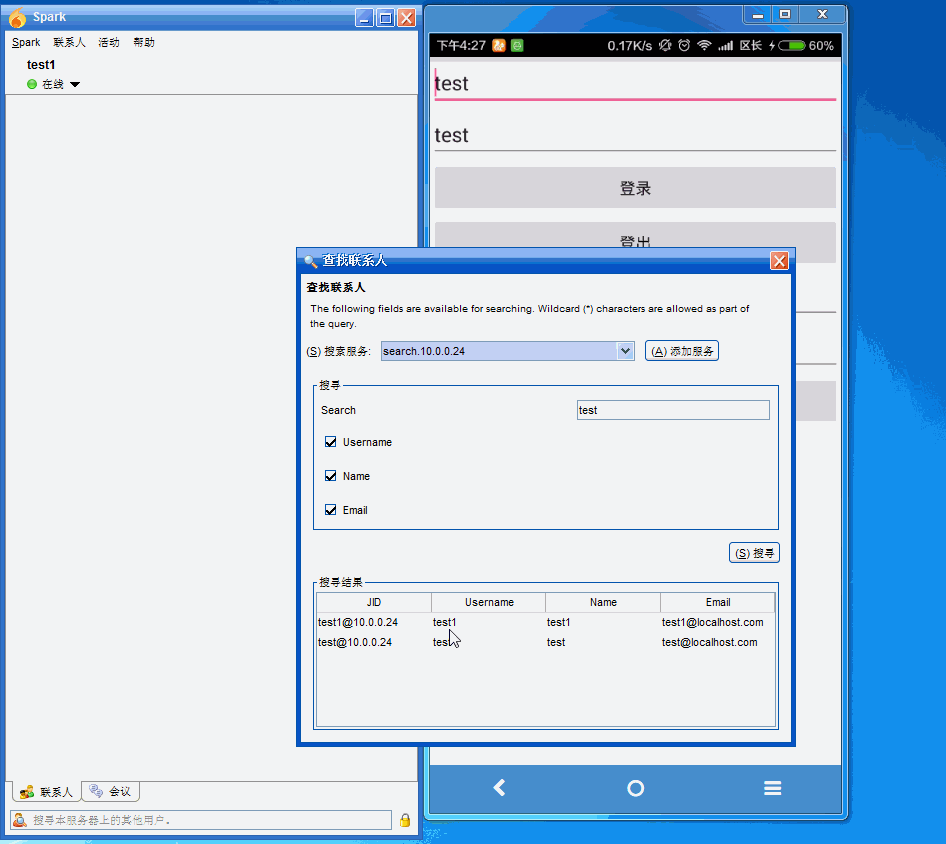Sort results by JID column header
Image resolution: width=946 pixels, height=844 pixels.
coord(374,602)
